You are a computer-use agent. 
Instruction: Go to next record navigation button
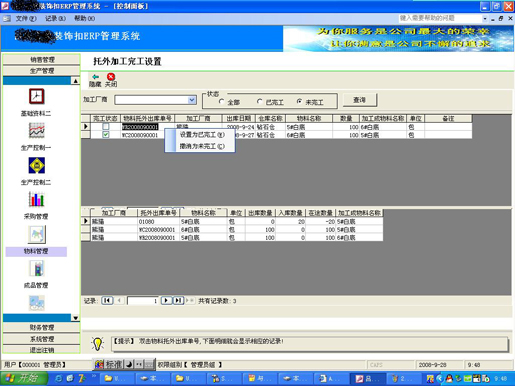(x=166, y=301)
